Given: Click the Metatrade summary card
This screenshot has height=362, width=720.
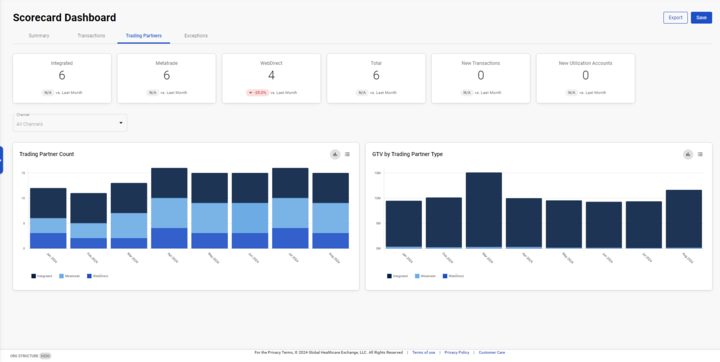Looking at the screenshot, I should (167, 78).
